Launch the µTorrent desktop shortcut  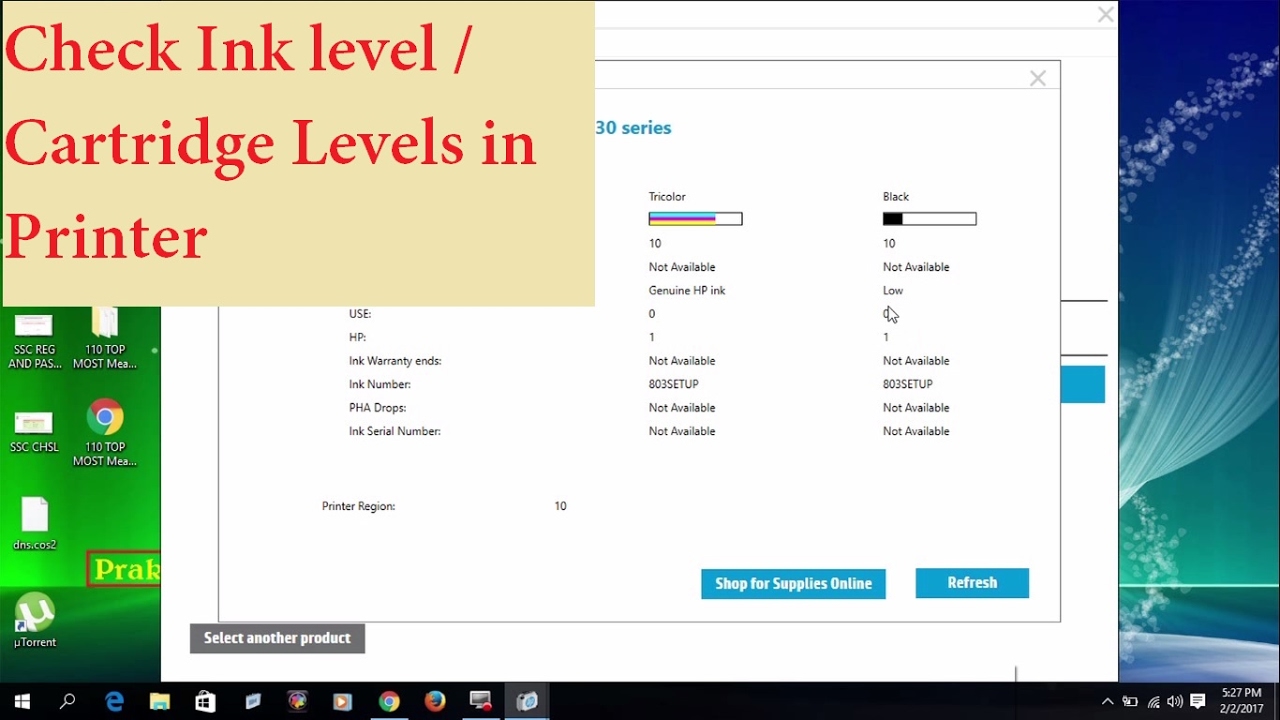pos(35,620)
